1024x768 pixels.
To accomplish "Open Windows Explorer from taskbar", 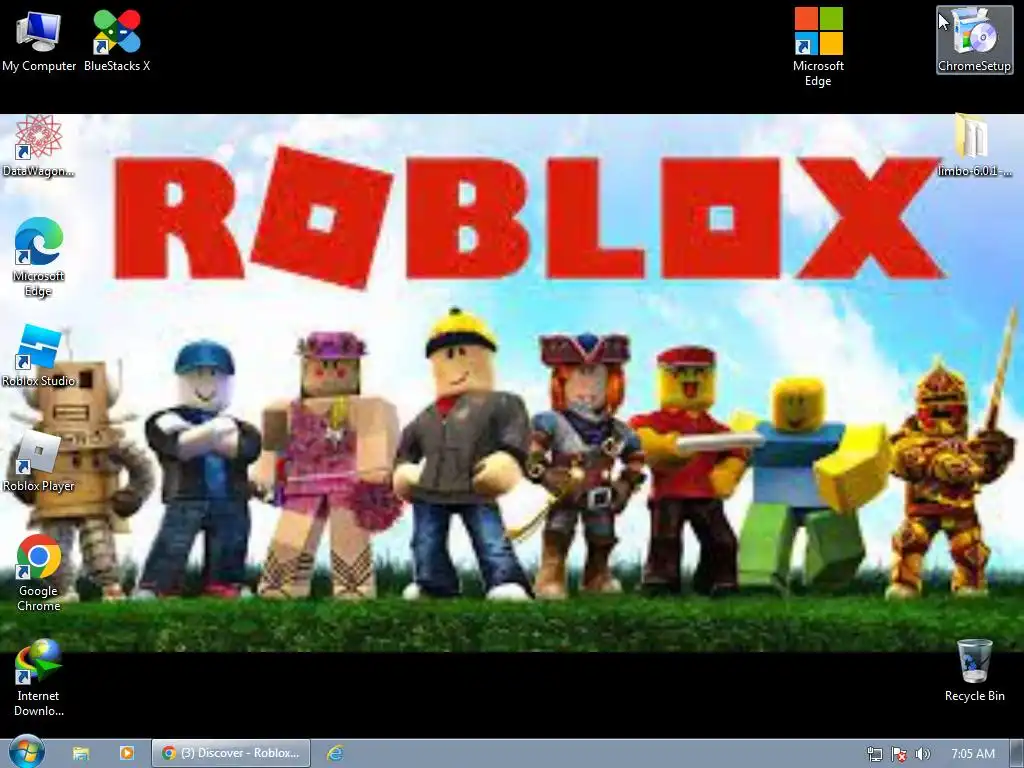I will (x=81, y=753).
